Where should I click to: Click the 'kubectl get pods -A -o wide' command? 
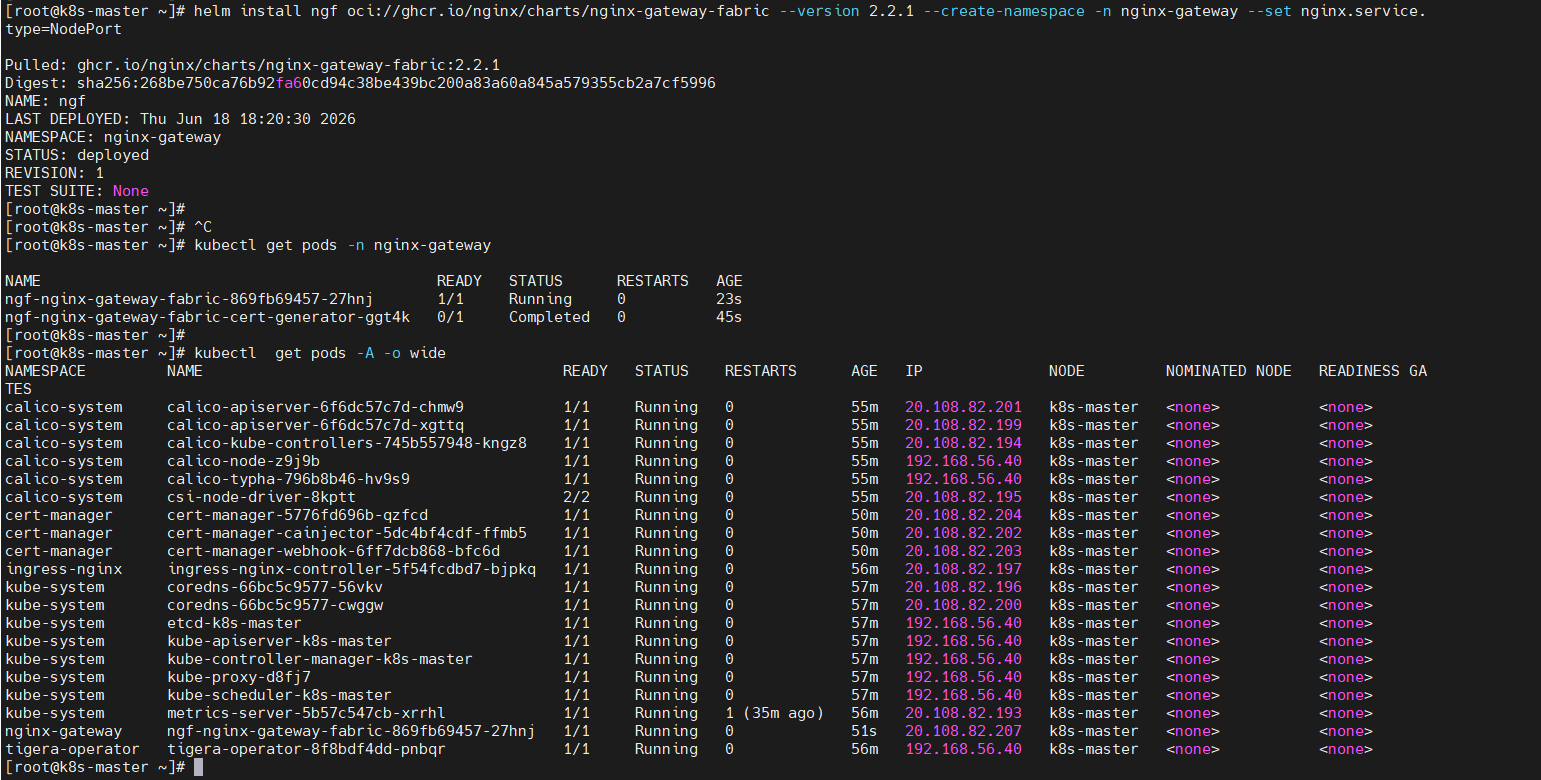(x=320, y=353)
